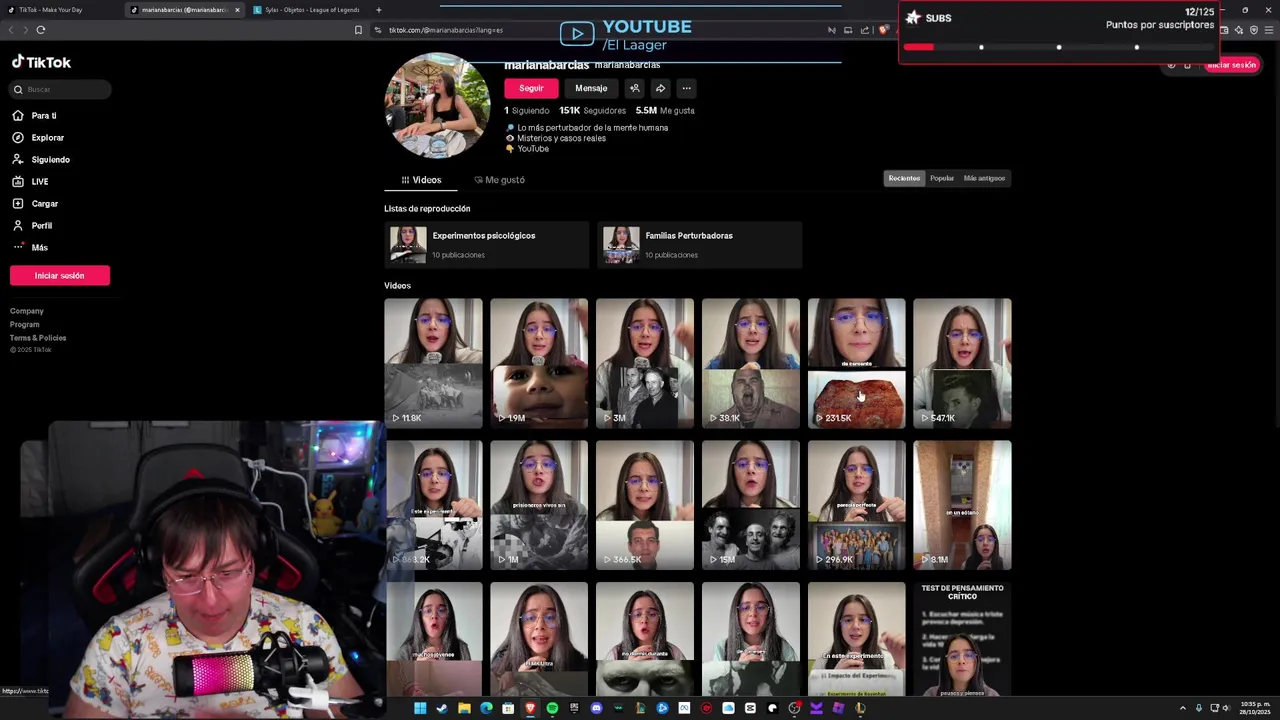This screenshot has width=1280, height=720.
Task: Open the Program footer link
Action: click(x=25, y=324)
